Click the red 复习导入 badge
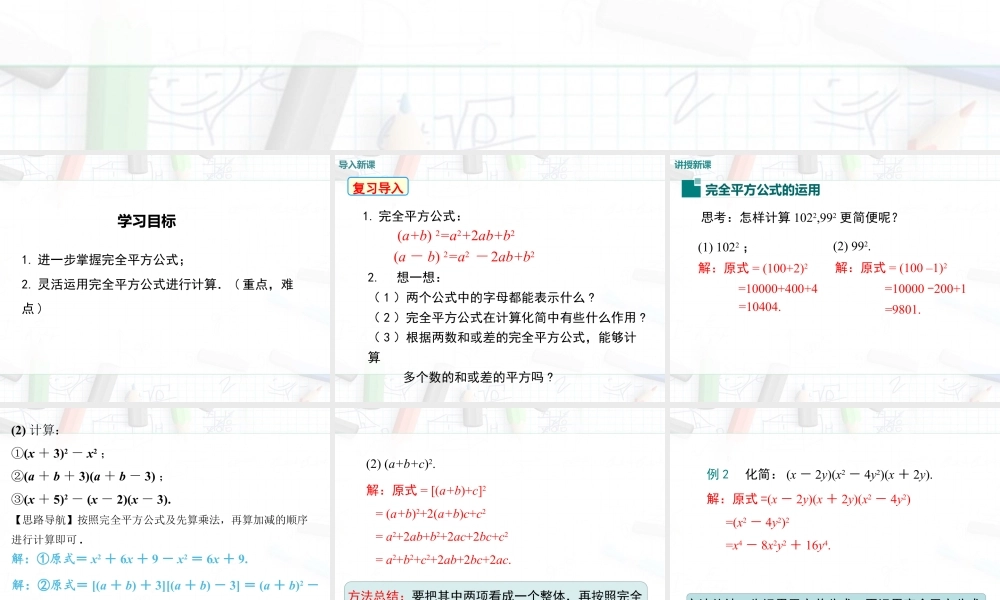Image resolution: width=1000 pixels, height=600 pixels. [377, 186]
